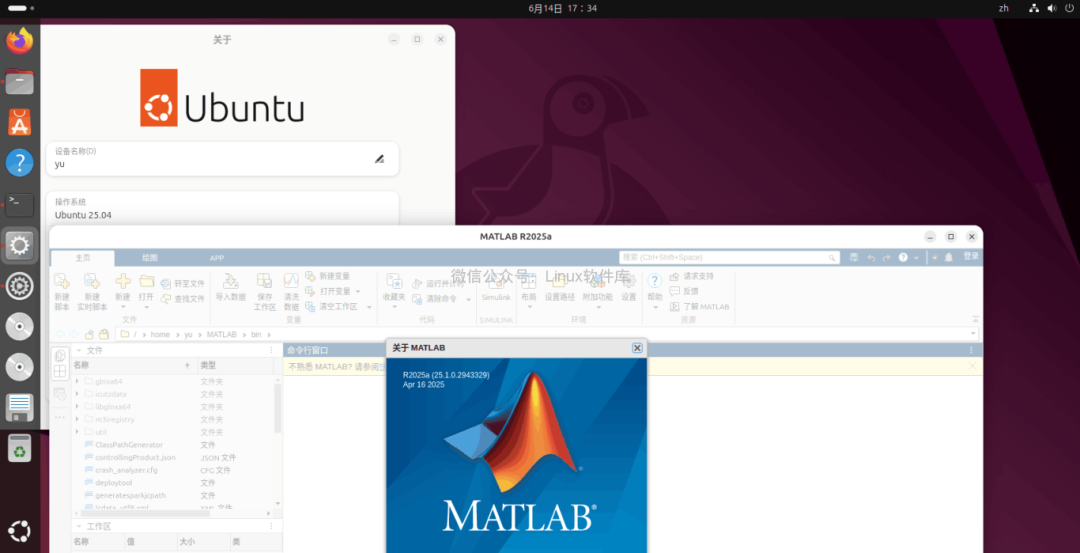Screen dimensions: 1080x553
Task: Click Clean Data (清洗数据) icon
Action: 291,281
